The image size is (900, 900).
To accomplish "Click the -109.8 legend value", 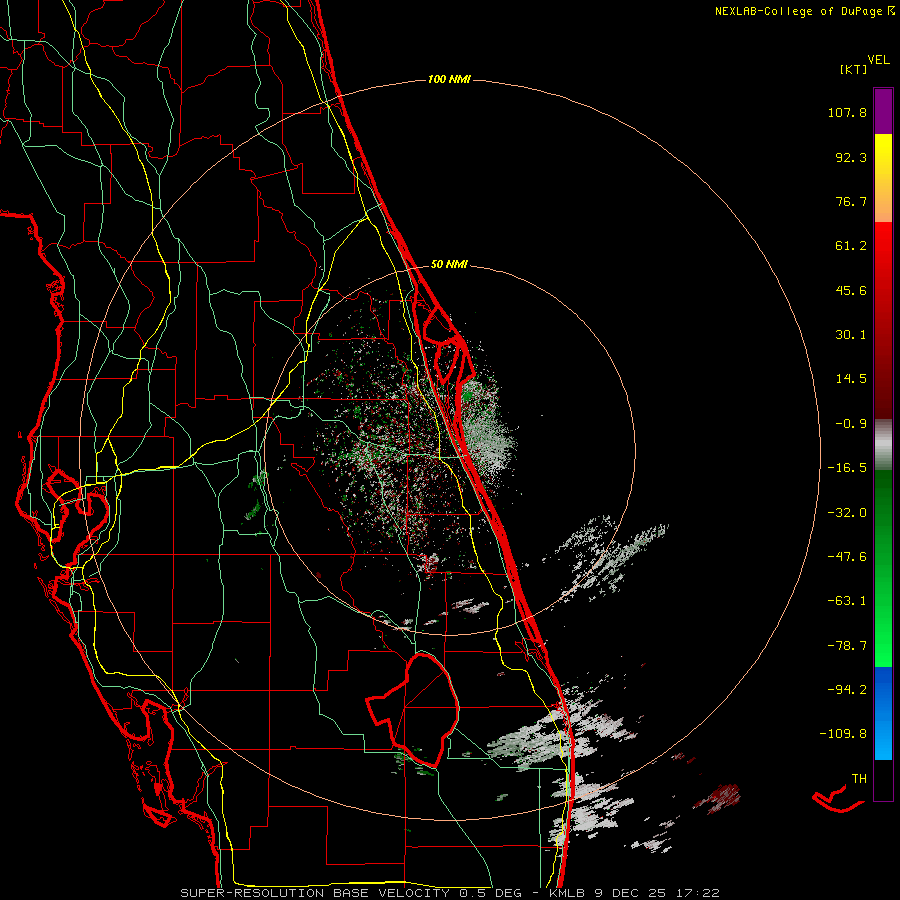I will click(x=844, y=734).
